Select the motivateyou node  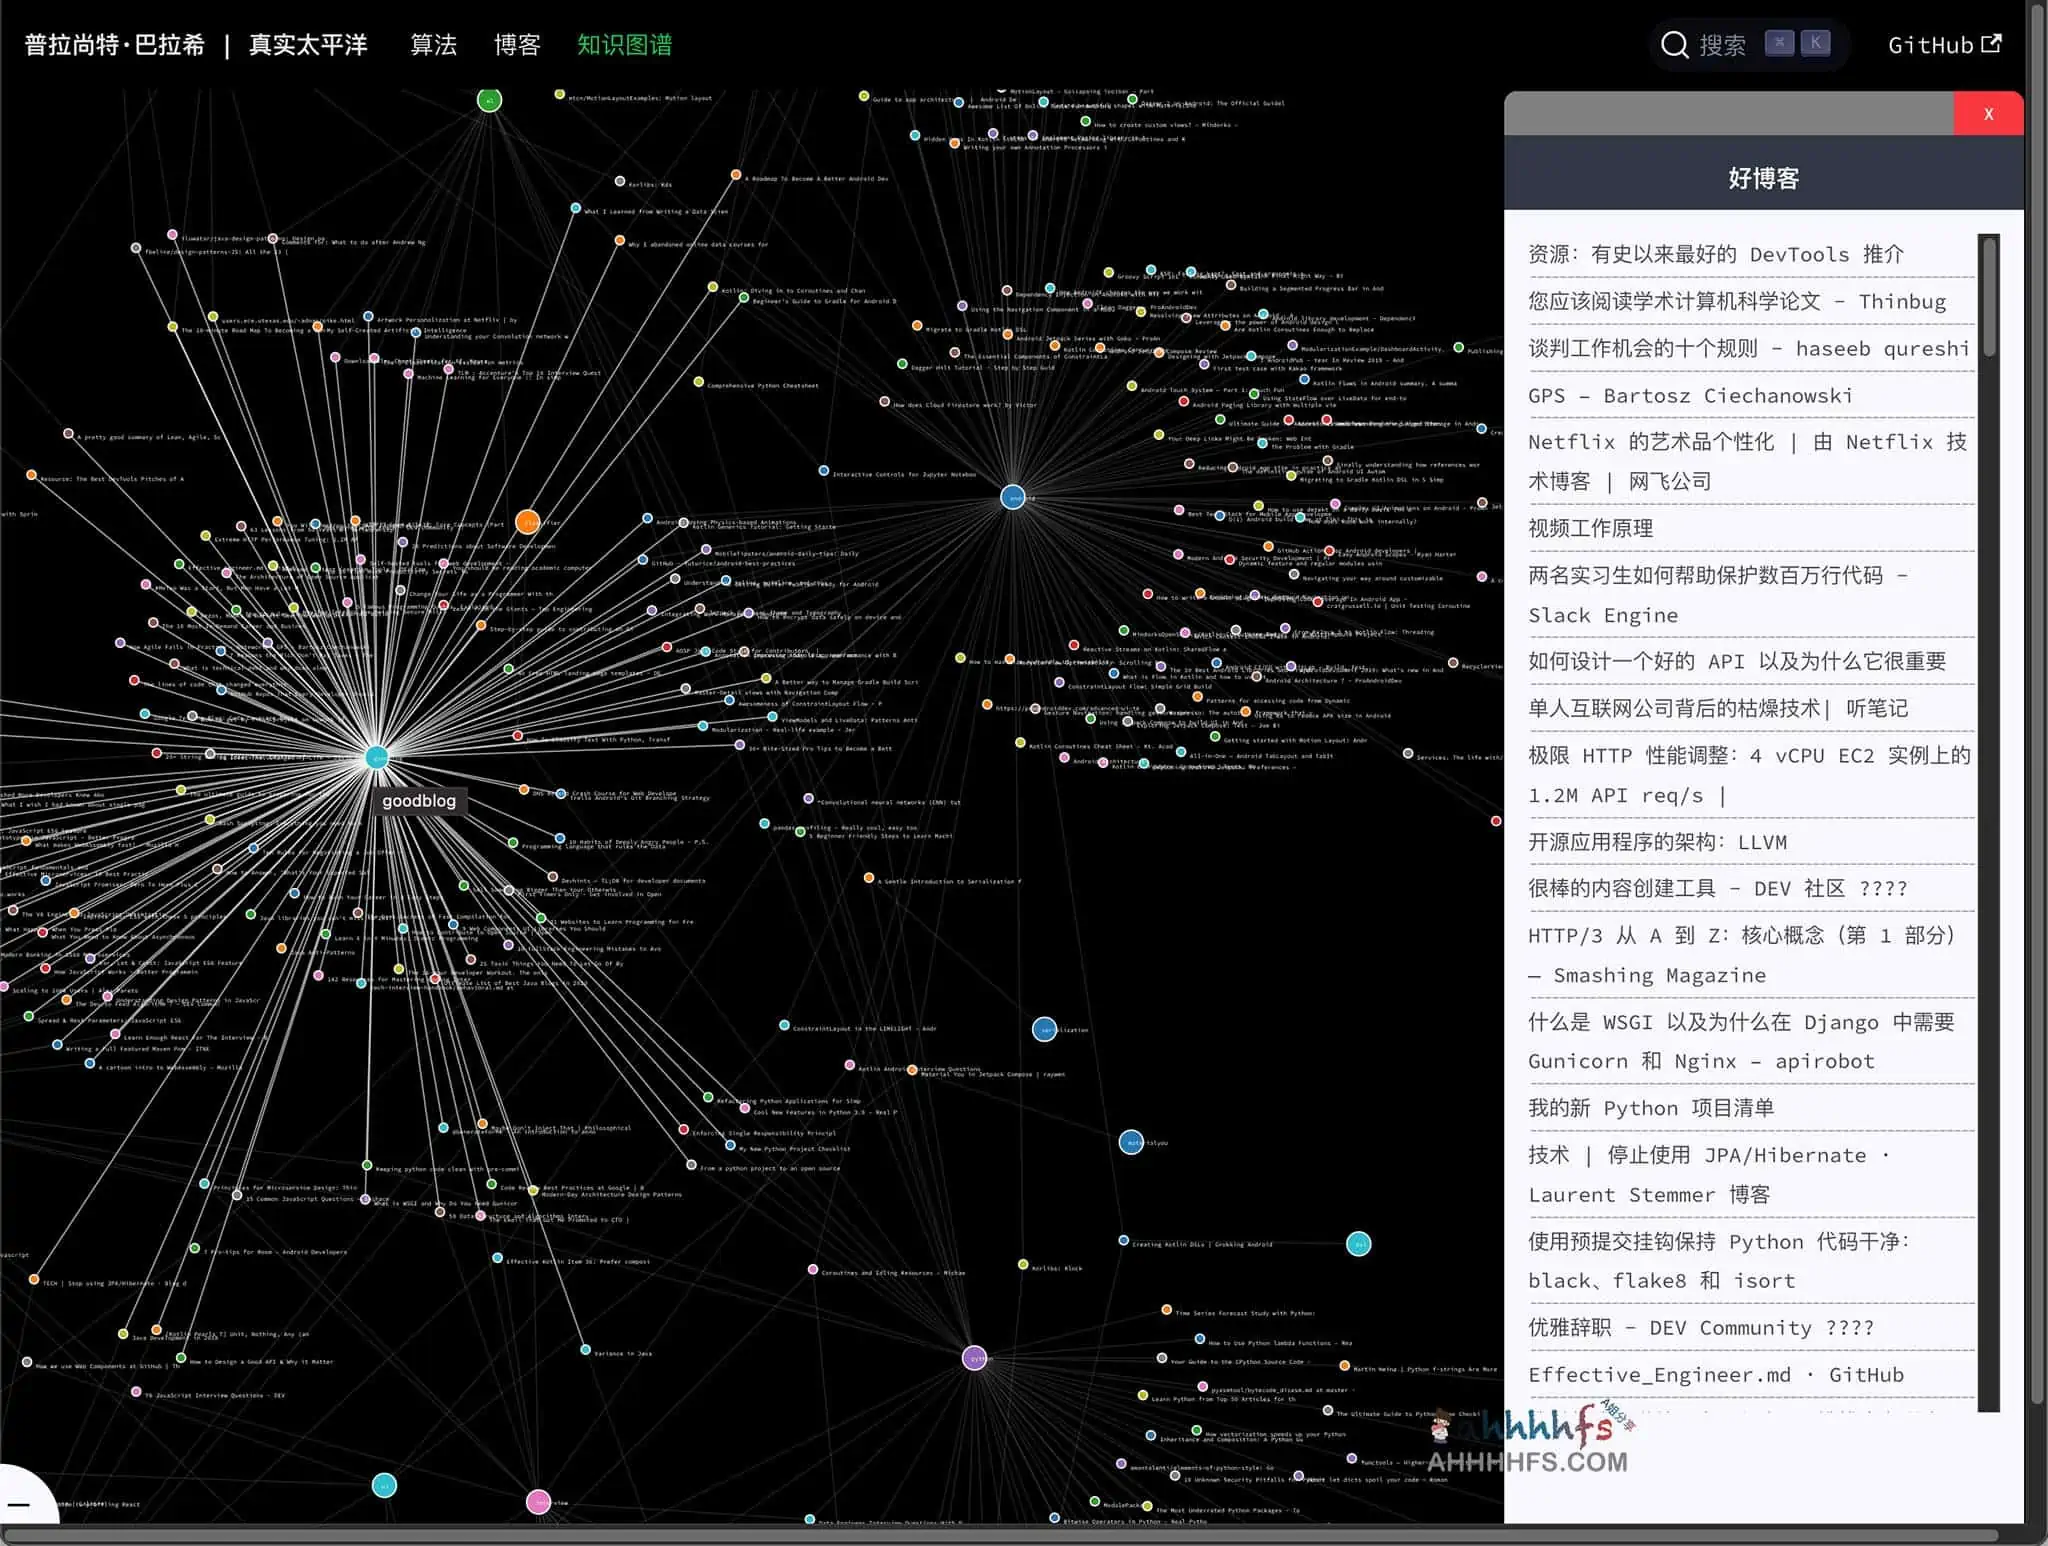point(1133,1142)
